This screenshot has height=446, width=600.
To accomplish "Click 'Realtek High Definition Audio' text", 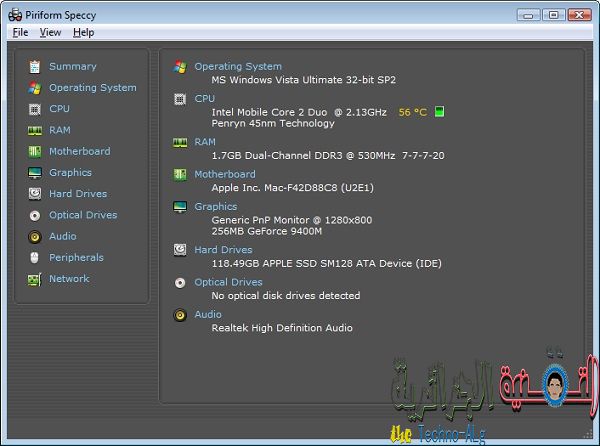I will point(282,328).
